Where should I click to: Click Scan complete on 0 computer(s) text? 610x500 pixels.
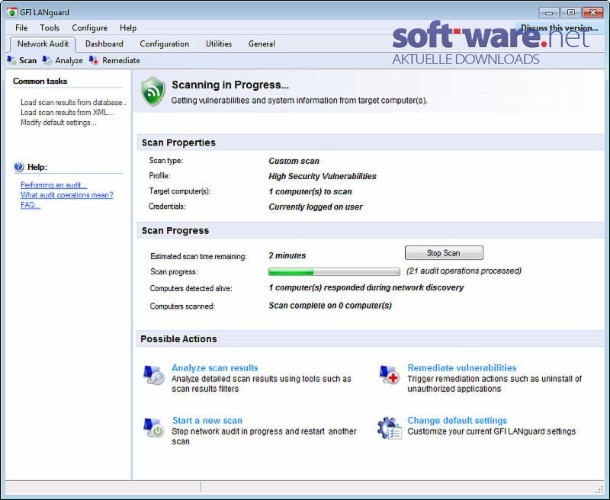(x=330, y=305)
